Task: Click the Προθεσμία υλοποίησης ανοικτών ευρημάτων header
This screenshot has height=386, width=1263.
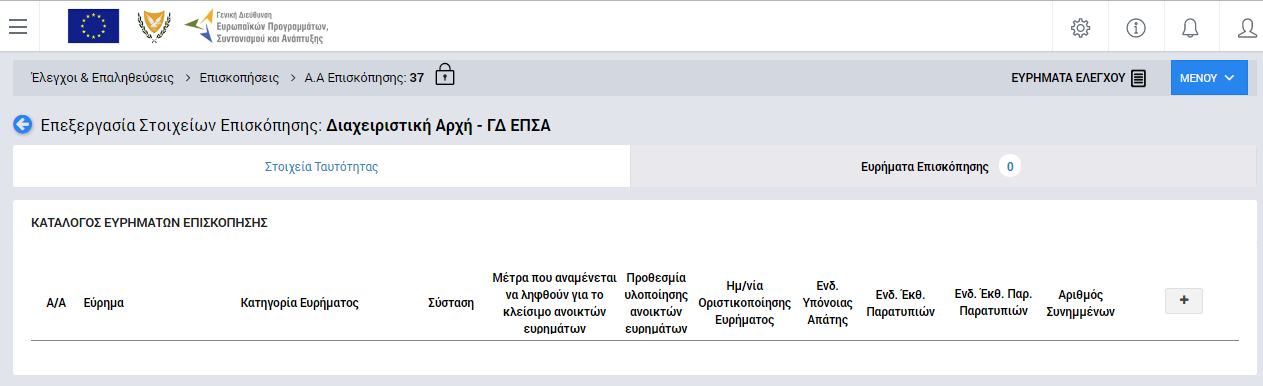Action: tap(656, 302)
